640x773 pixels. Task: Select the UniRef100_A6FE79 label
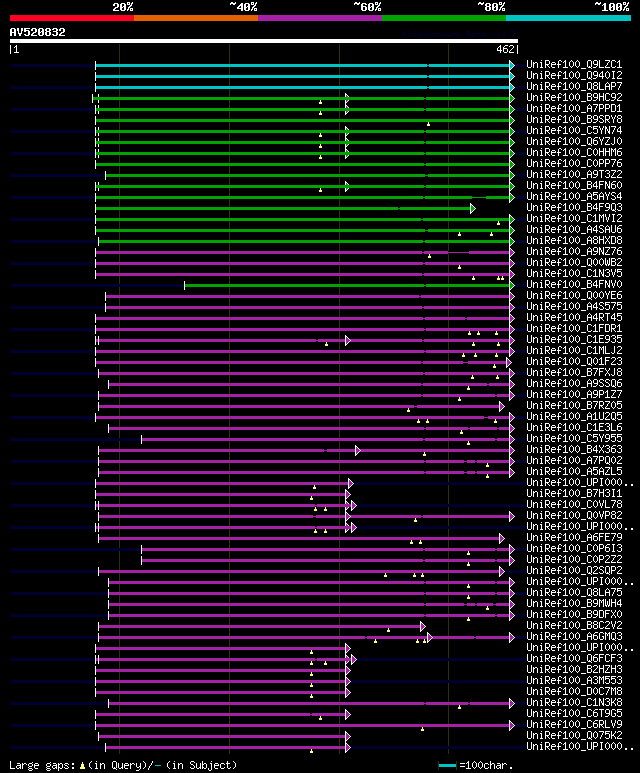pyautogui.click(x=574, y=538)
